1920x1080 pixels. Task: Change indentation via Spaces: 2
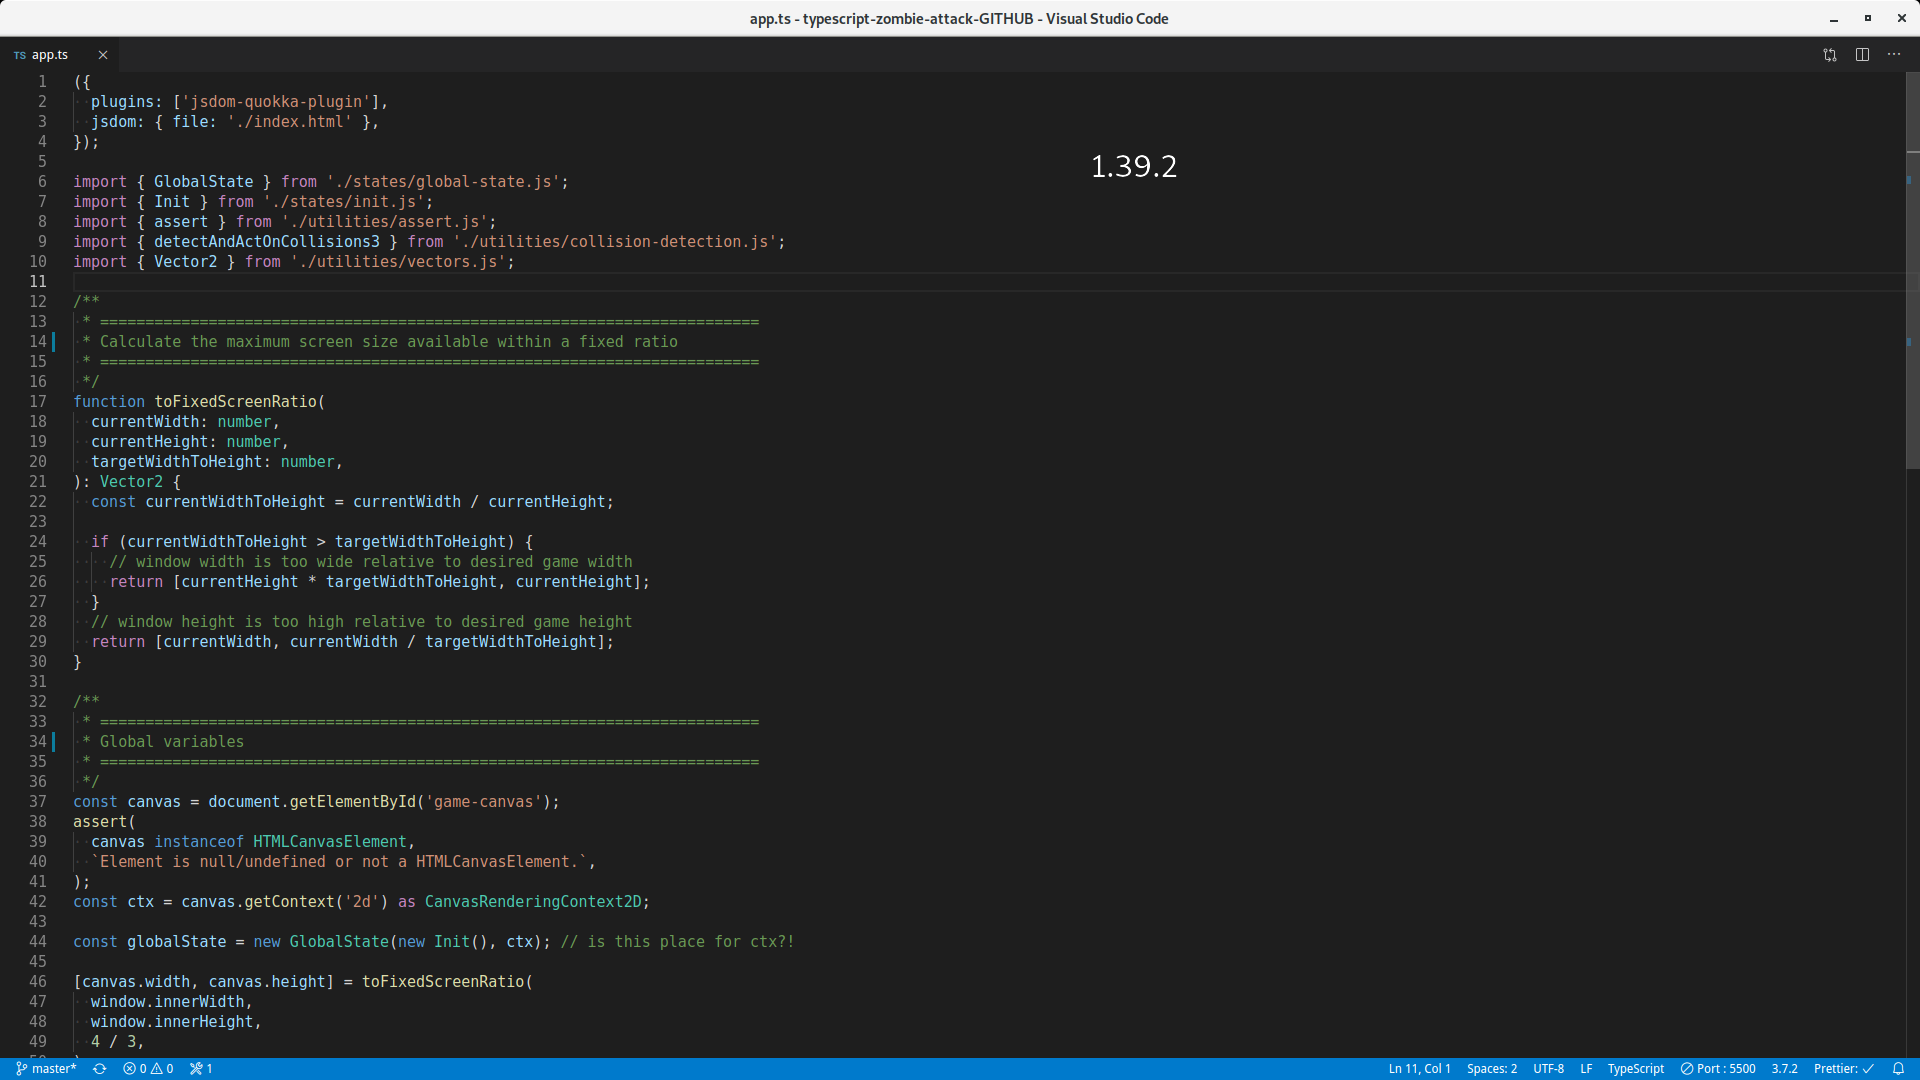[x=1491, y=1069]
